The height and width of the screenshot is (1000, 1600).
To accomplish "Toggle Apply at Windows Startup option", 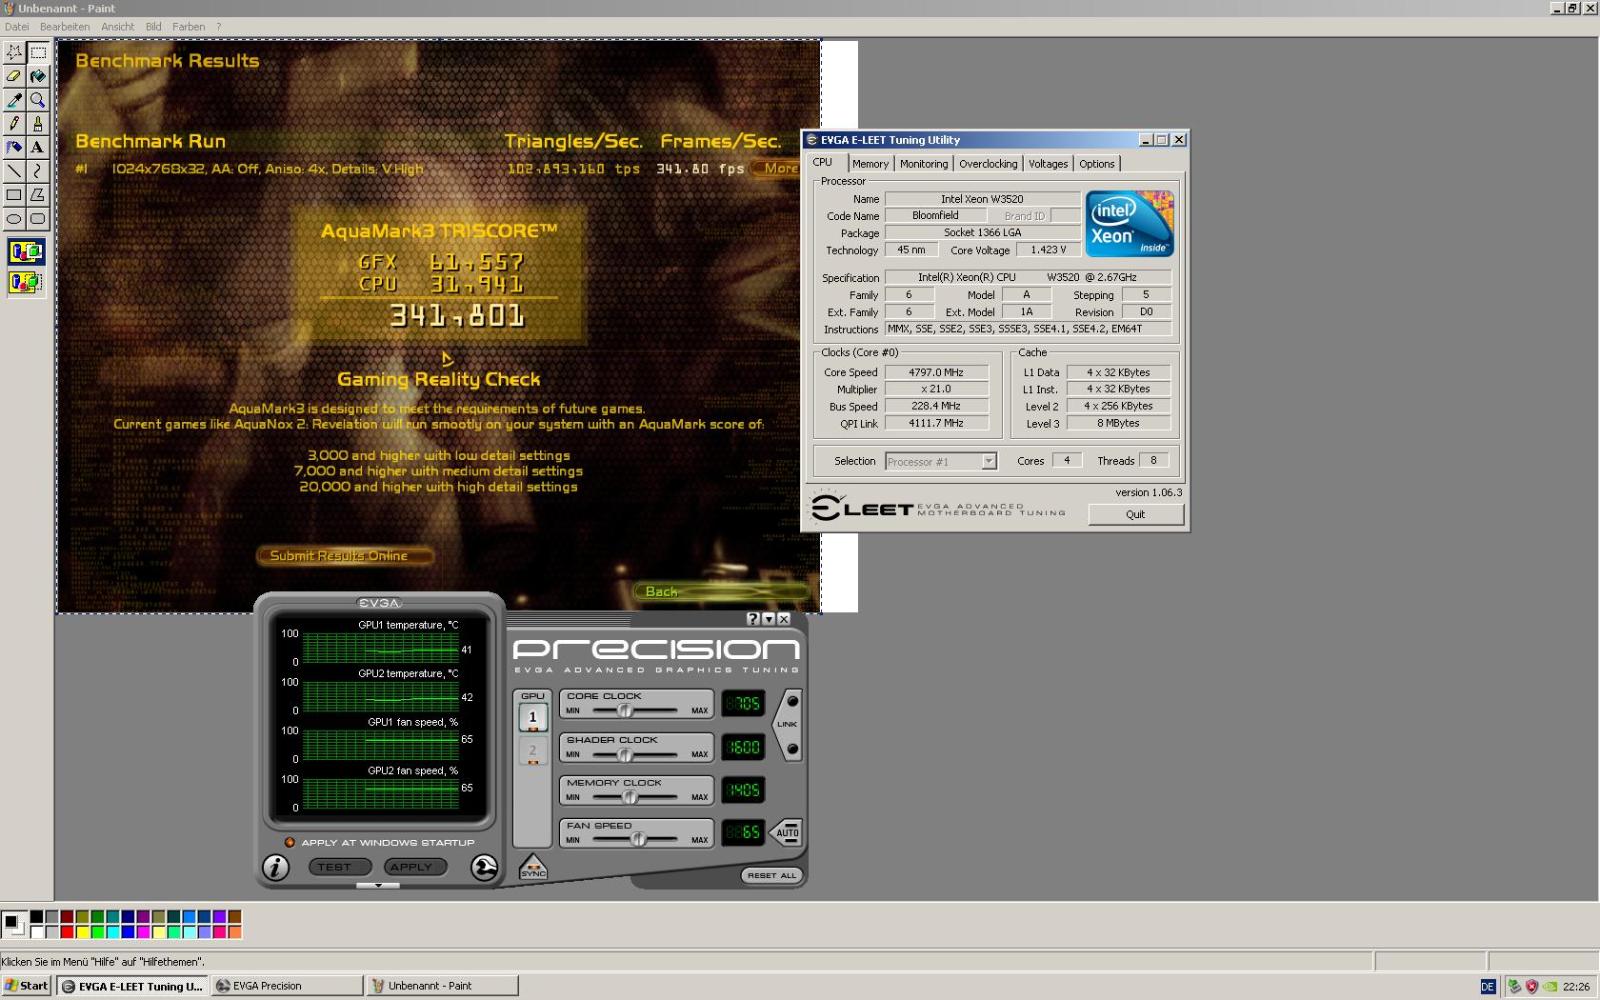I will [x=290, y=843].
